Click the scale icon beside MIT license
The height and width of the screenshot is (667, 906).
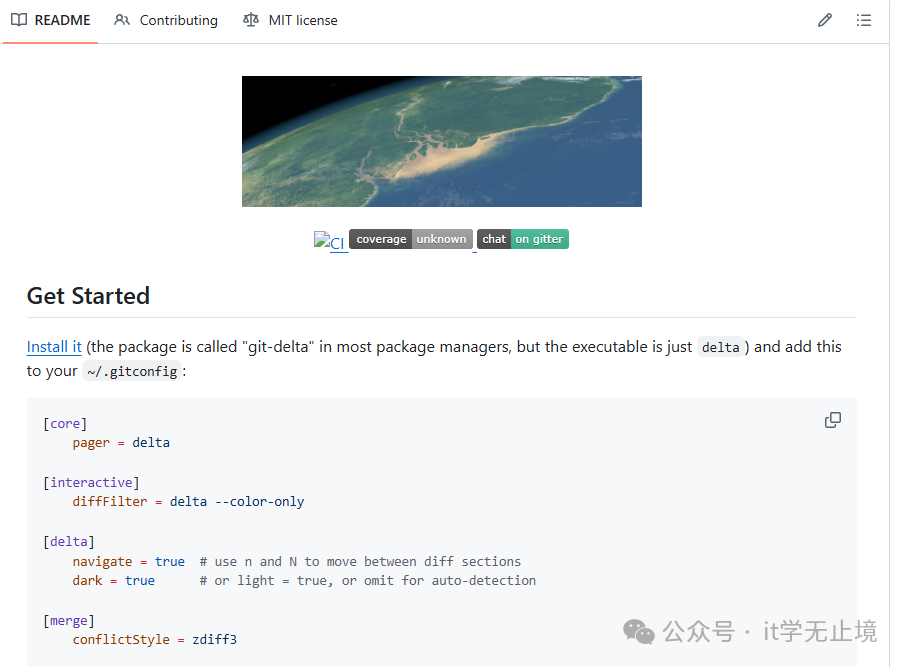pyautogui.click(x=251, y=20)
